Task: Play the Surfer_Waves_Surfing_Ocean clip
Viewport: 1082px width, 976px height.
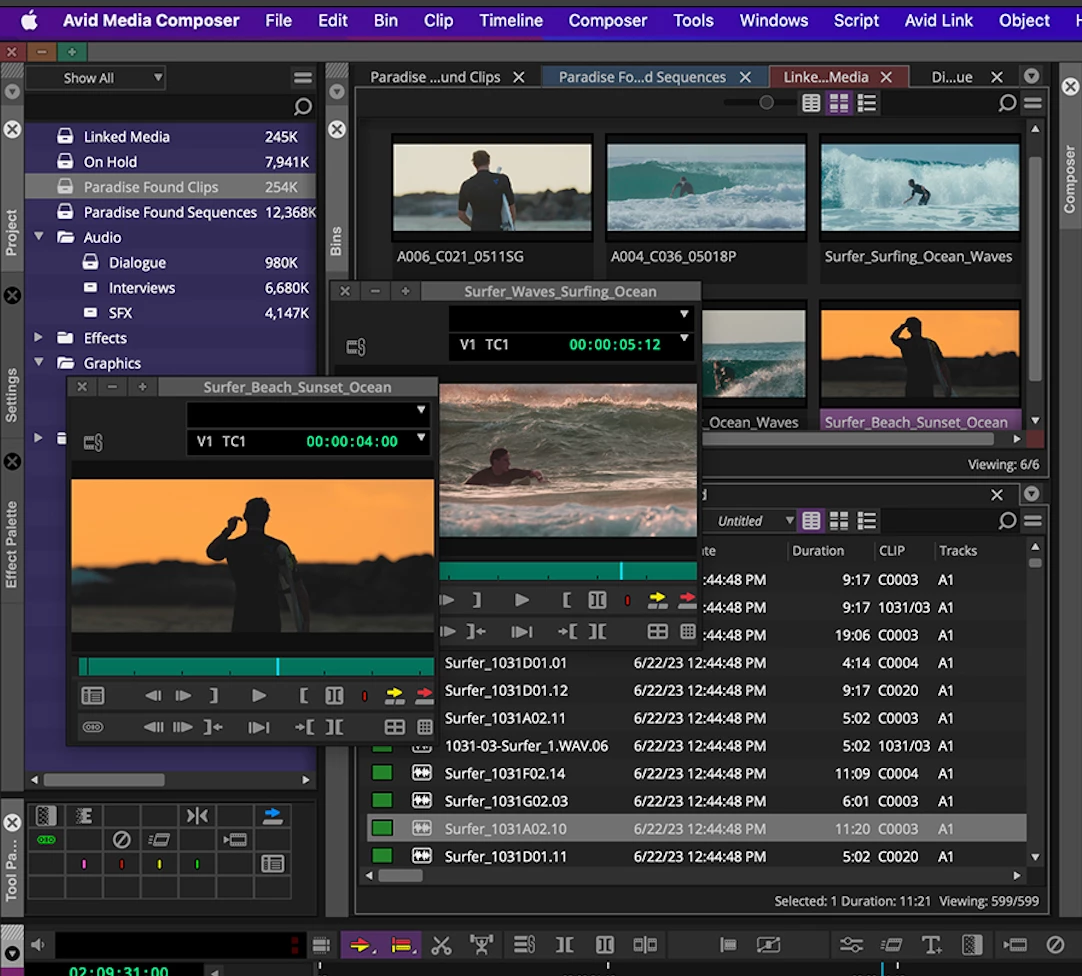Action: pos(522,601)
